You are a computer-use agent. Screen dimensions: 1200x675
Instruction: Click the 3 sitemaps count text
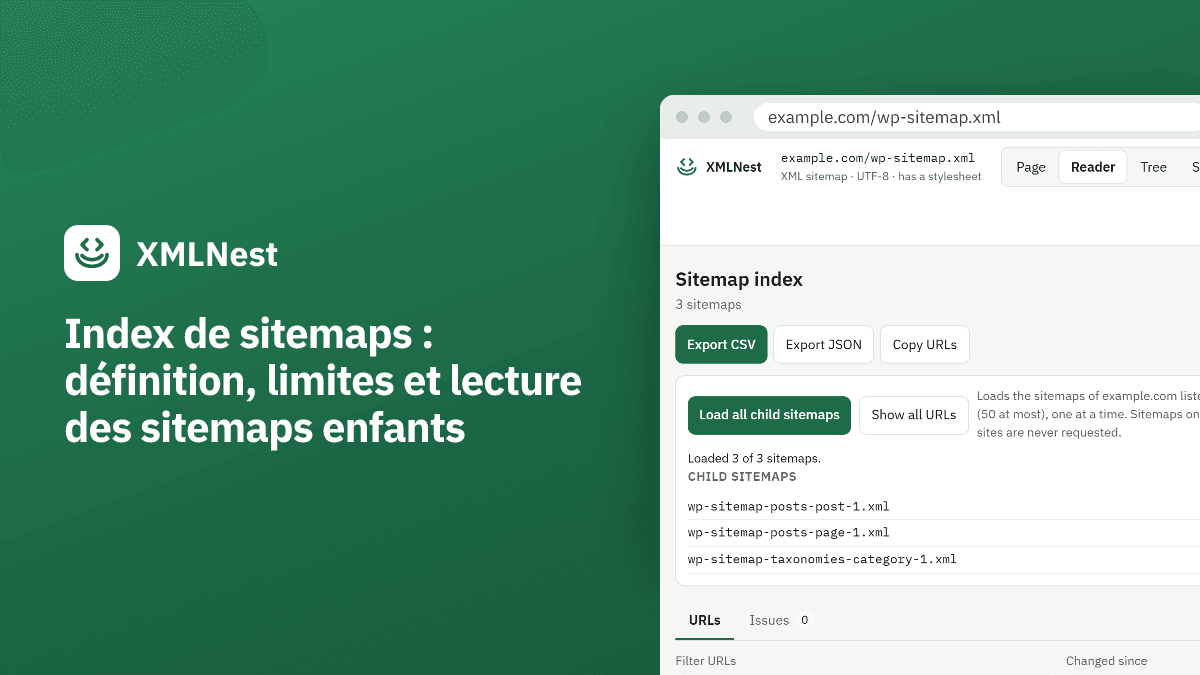click(708, 304)
